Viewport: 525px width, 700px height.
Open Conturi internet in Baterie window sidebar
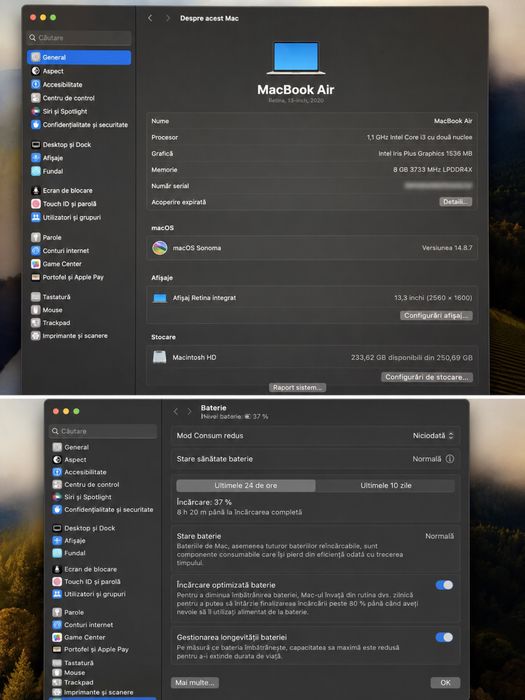83,625
